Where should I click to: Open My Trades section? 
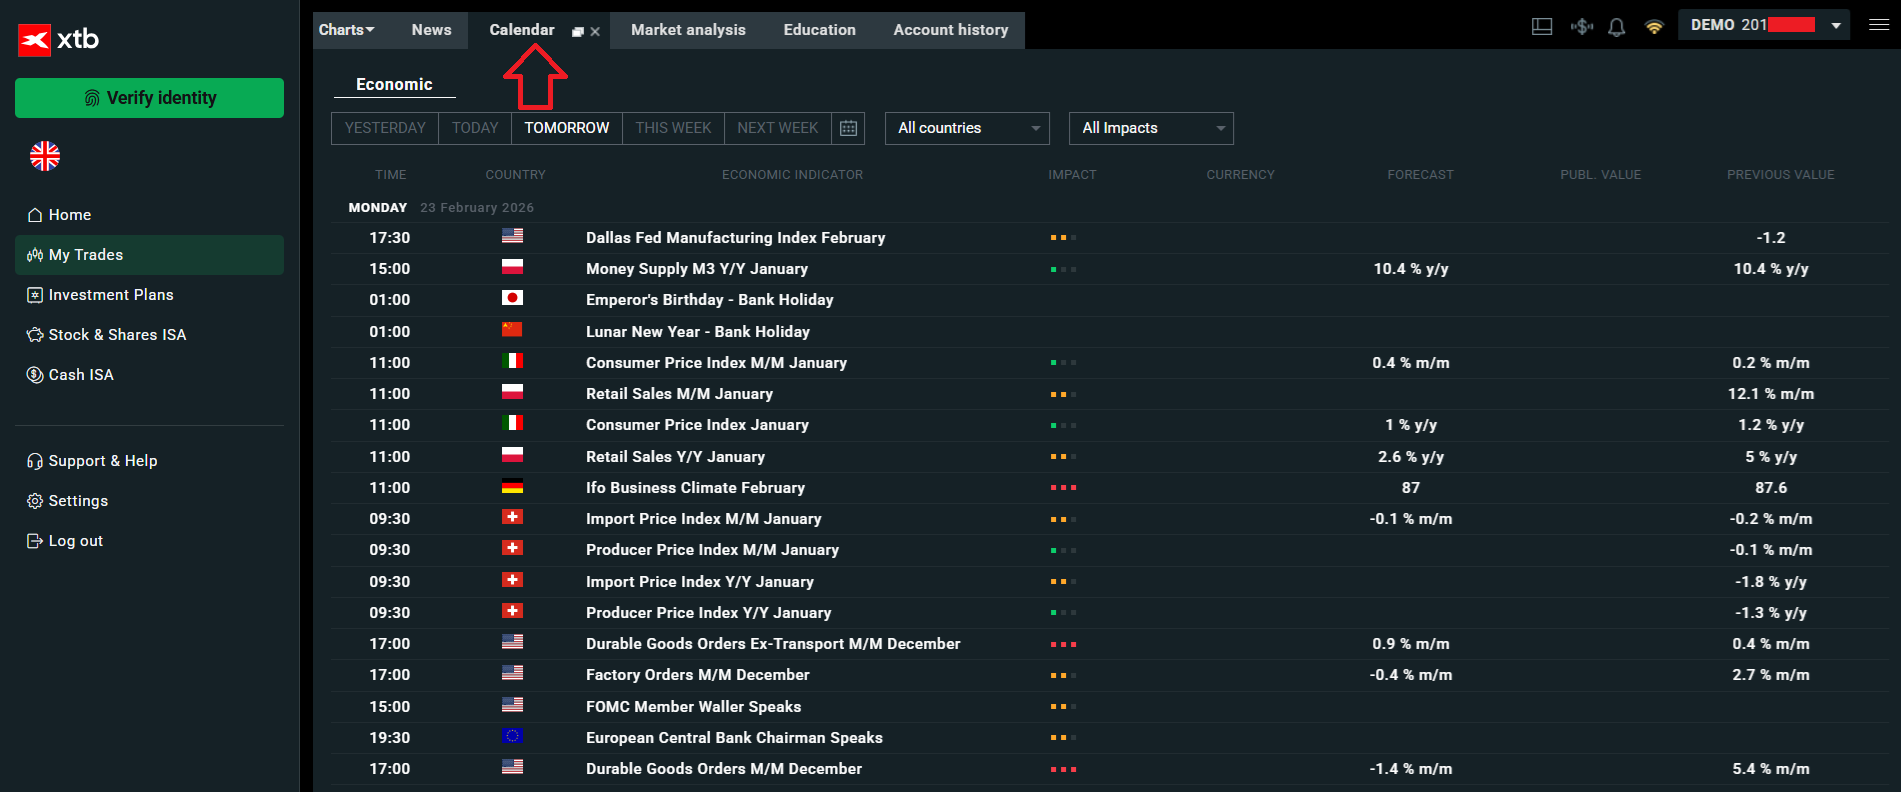coord(149,255)
